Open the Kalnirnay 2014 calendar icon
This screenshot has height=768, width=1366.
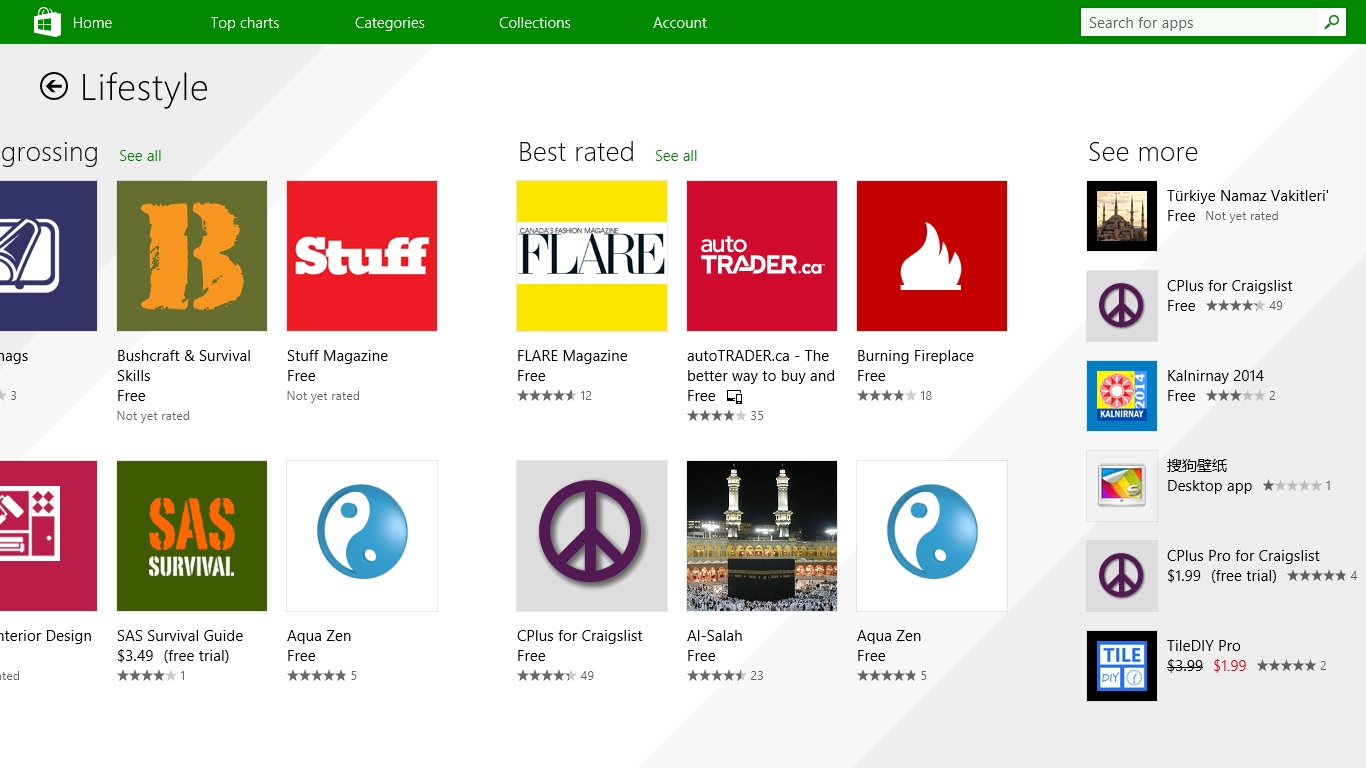tap(1122, 396)
